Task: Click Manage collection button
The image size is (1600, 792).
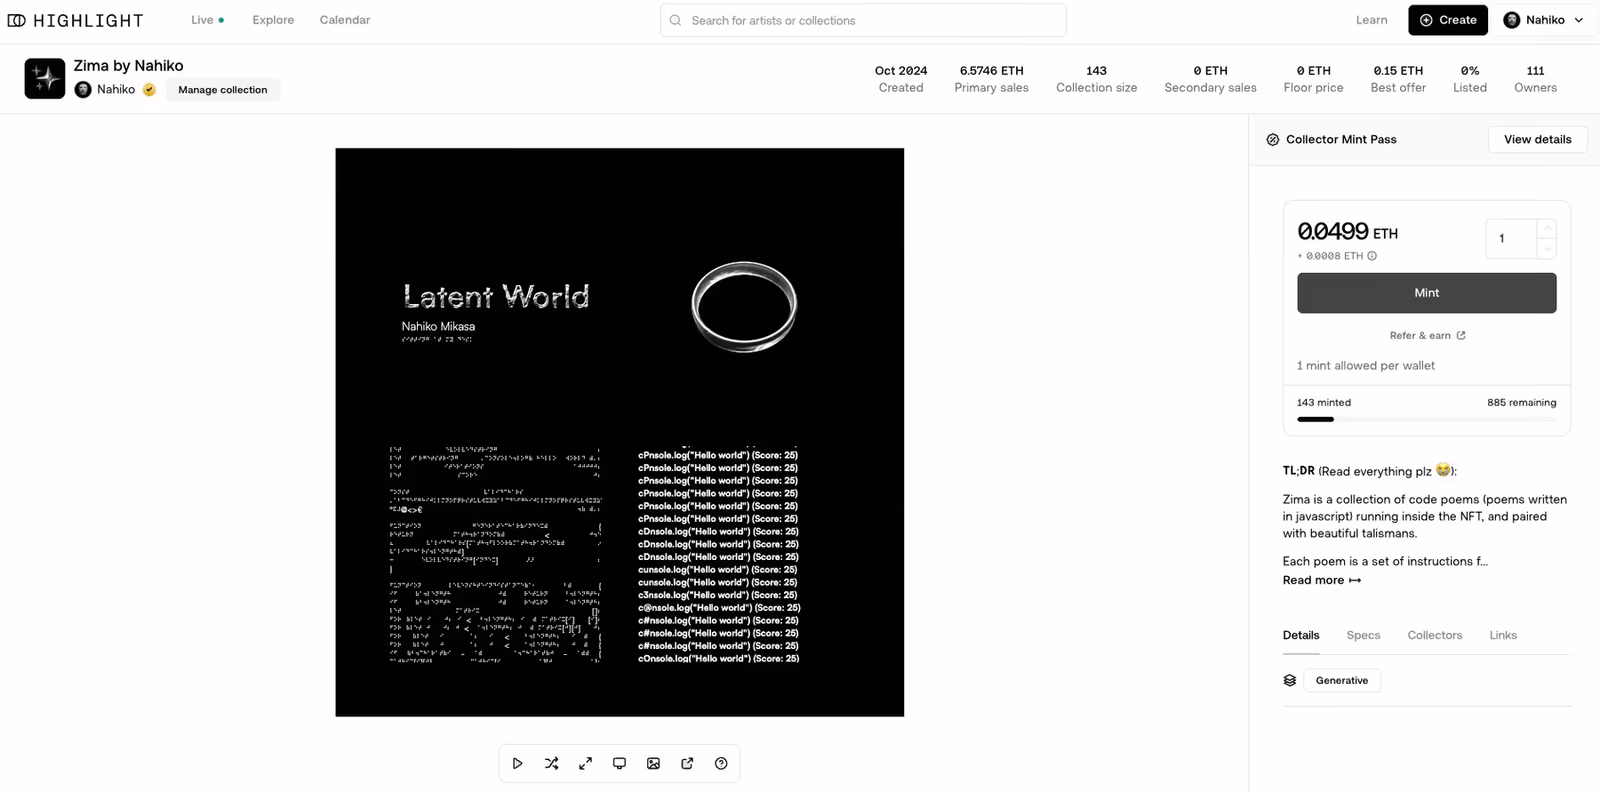Action: 223,90
